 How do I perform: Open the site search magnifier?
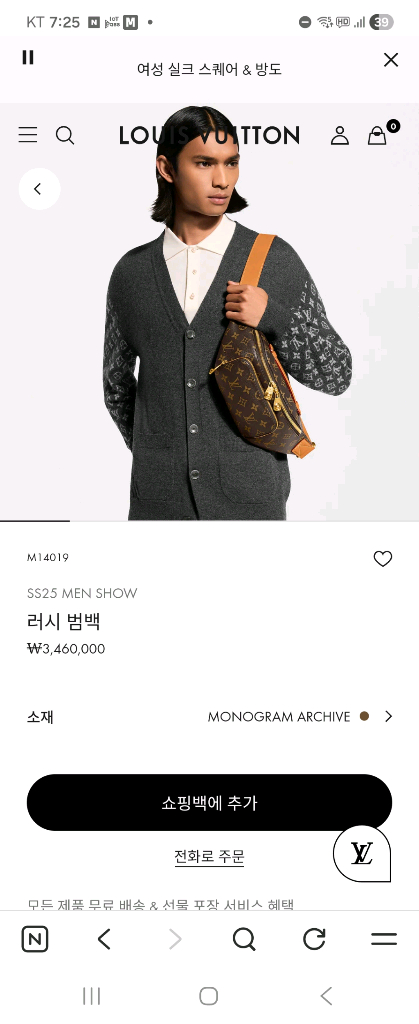point(65,135)
